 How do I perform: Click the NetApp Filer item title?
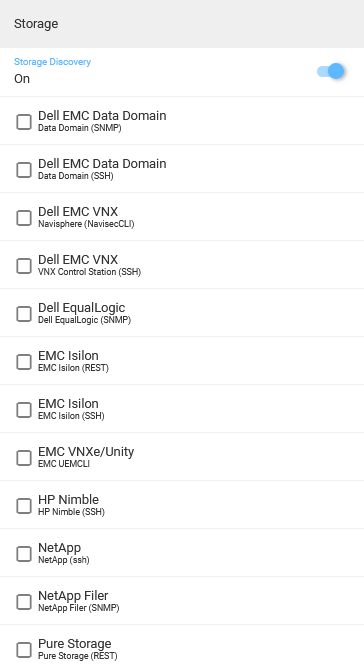[x=73, y=596]
